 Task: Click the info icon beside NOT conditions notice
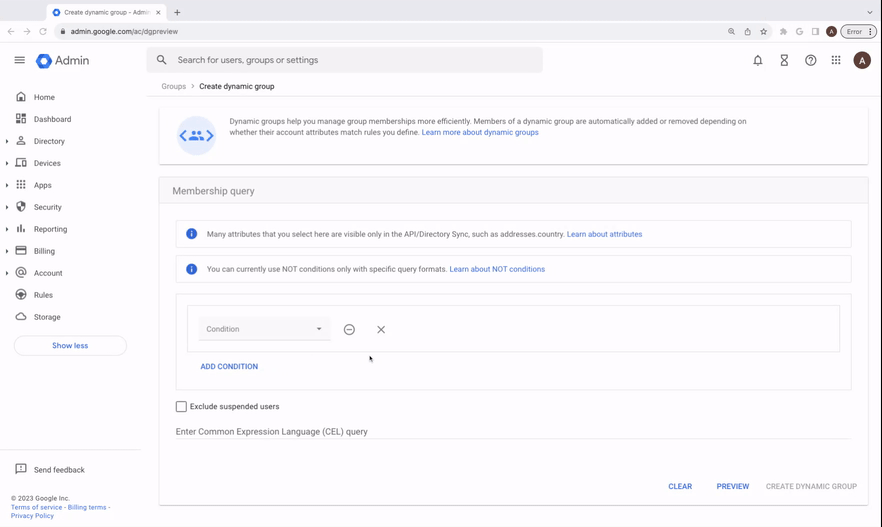192,269
